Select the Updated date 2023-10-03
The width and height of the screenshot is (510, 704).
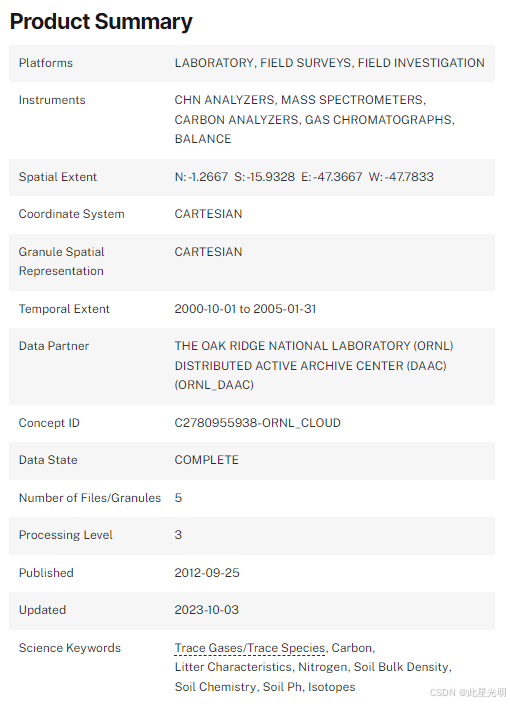207,610
